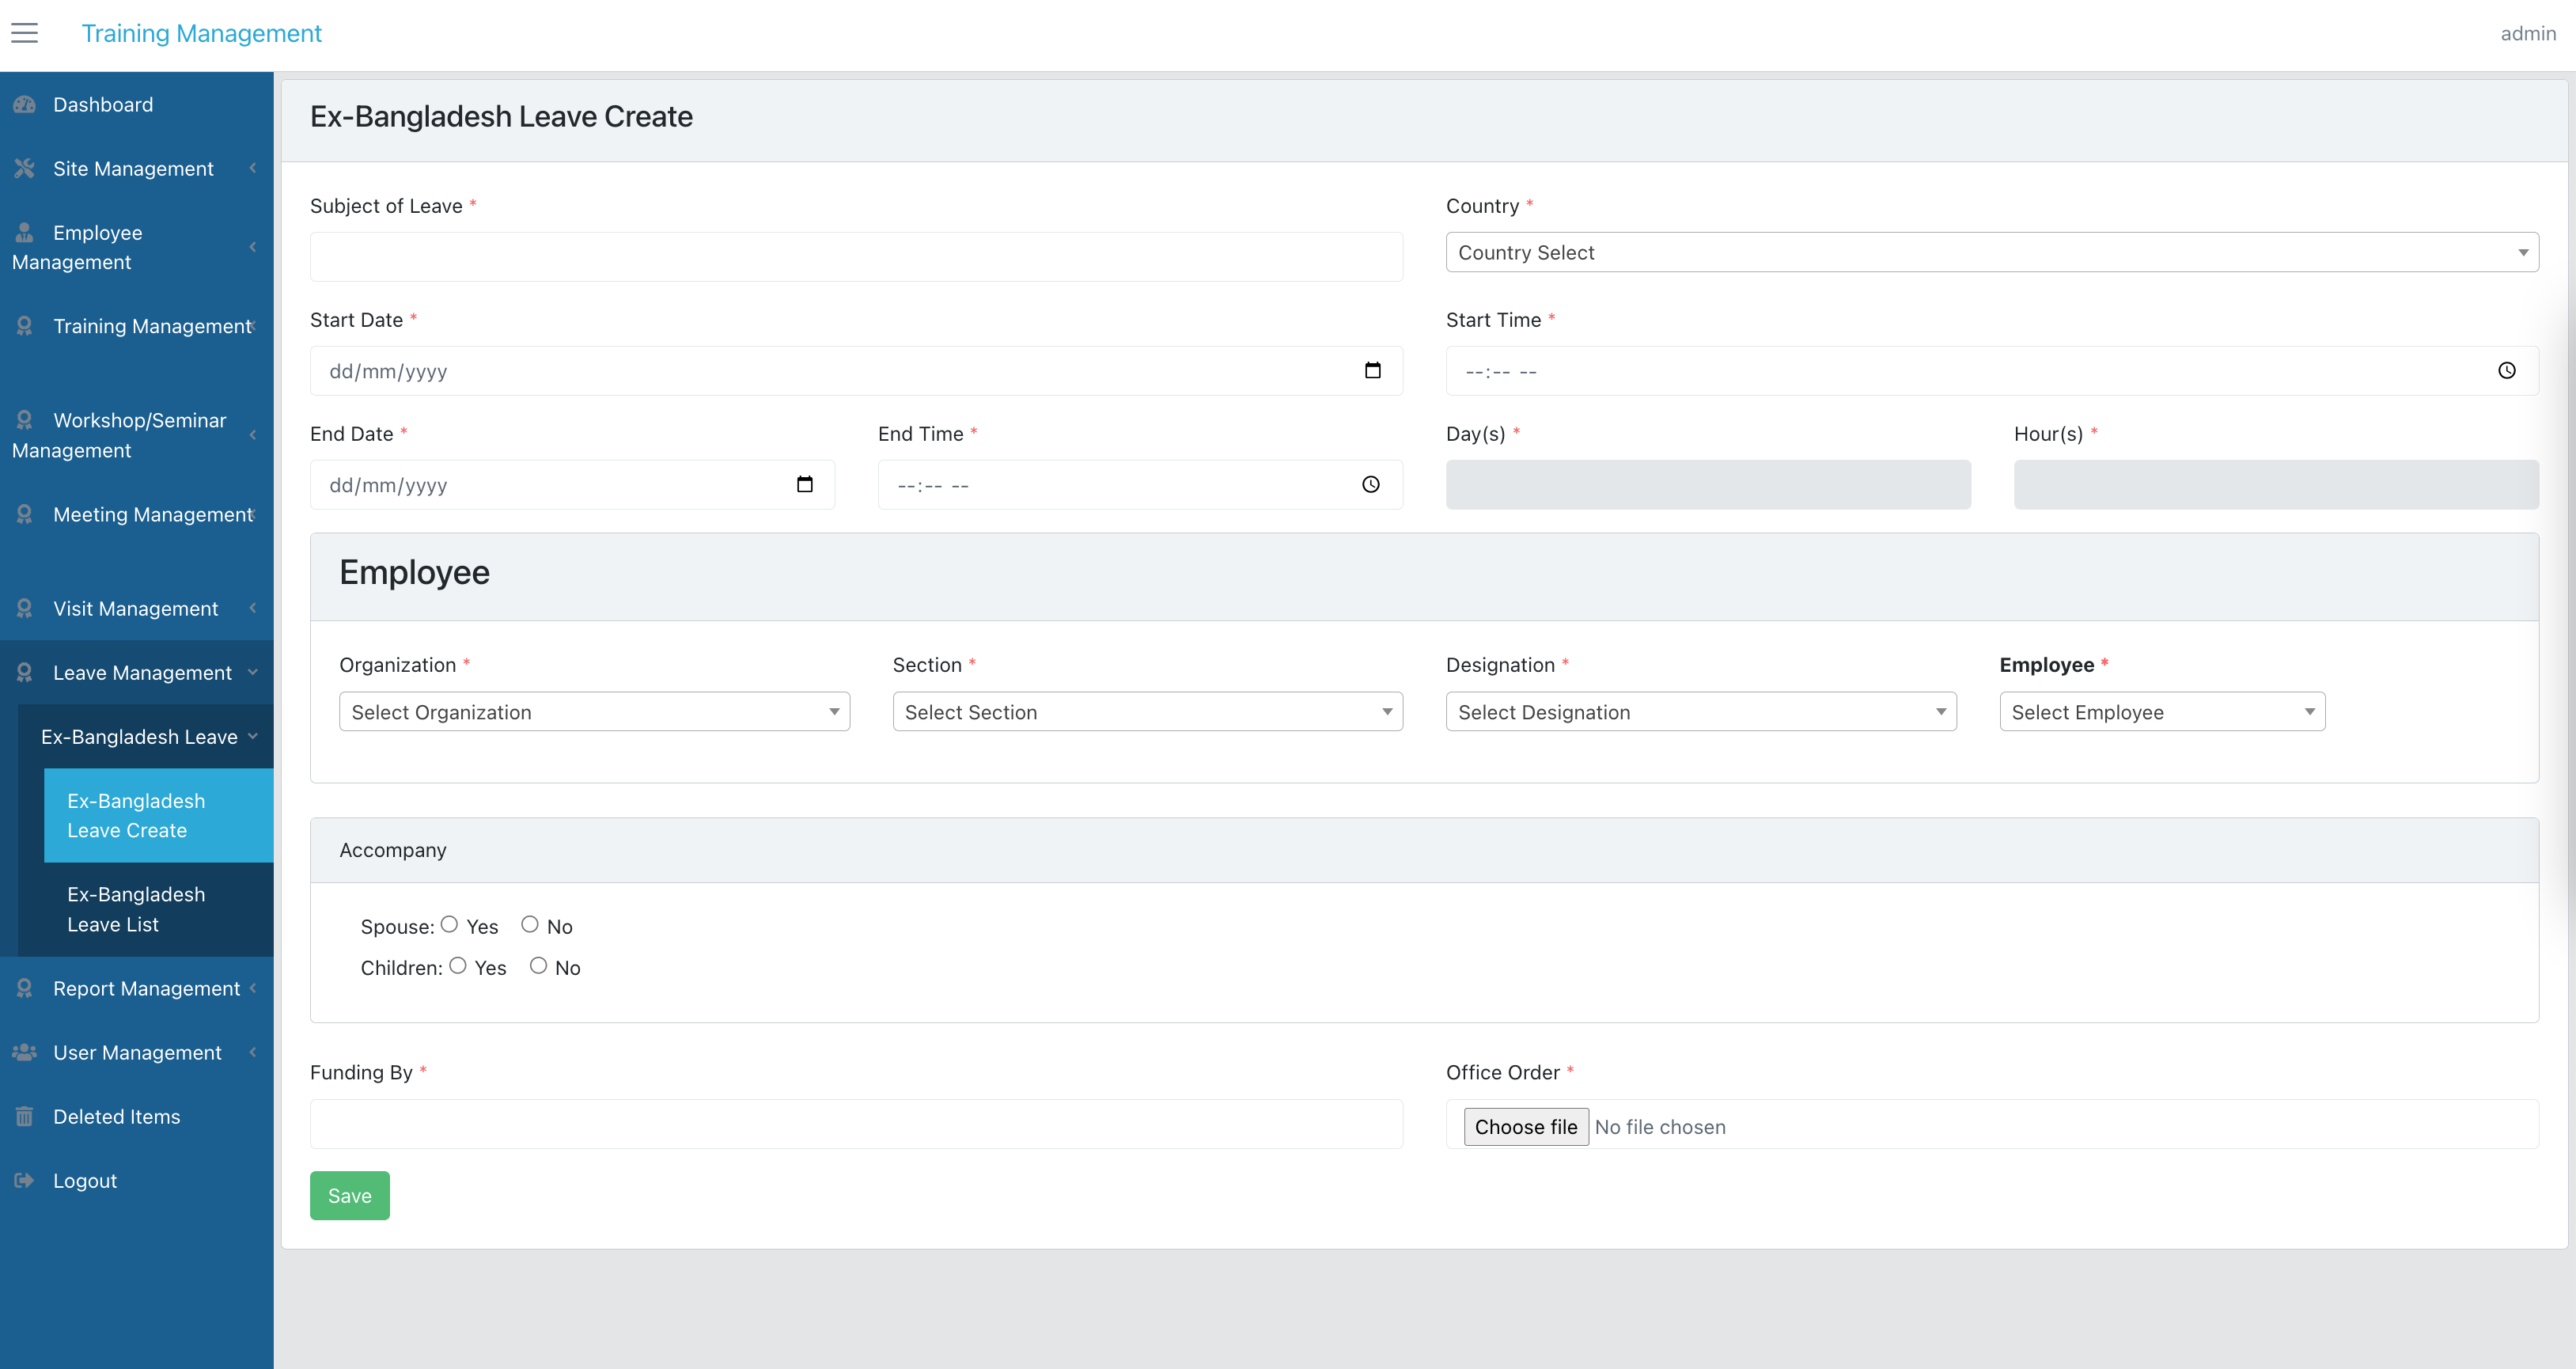
Task: Open Ex-Bangladesh Leave List menu item
Action: (159, 909)
